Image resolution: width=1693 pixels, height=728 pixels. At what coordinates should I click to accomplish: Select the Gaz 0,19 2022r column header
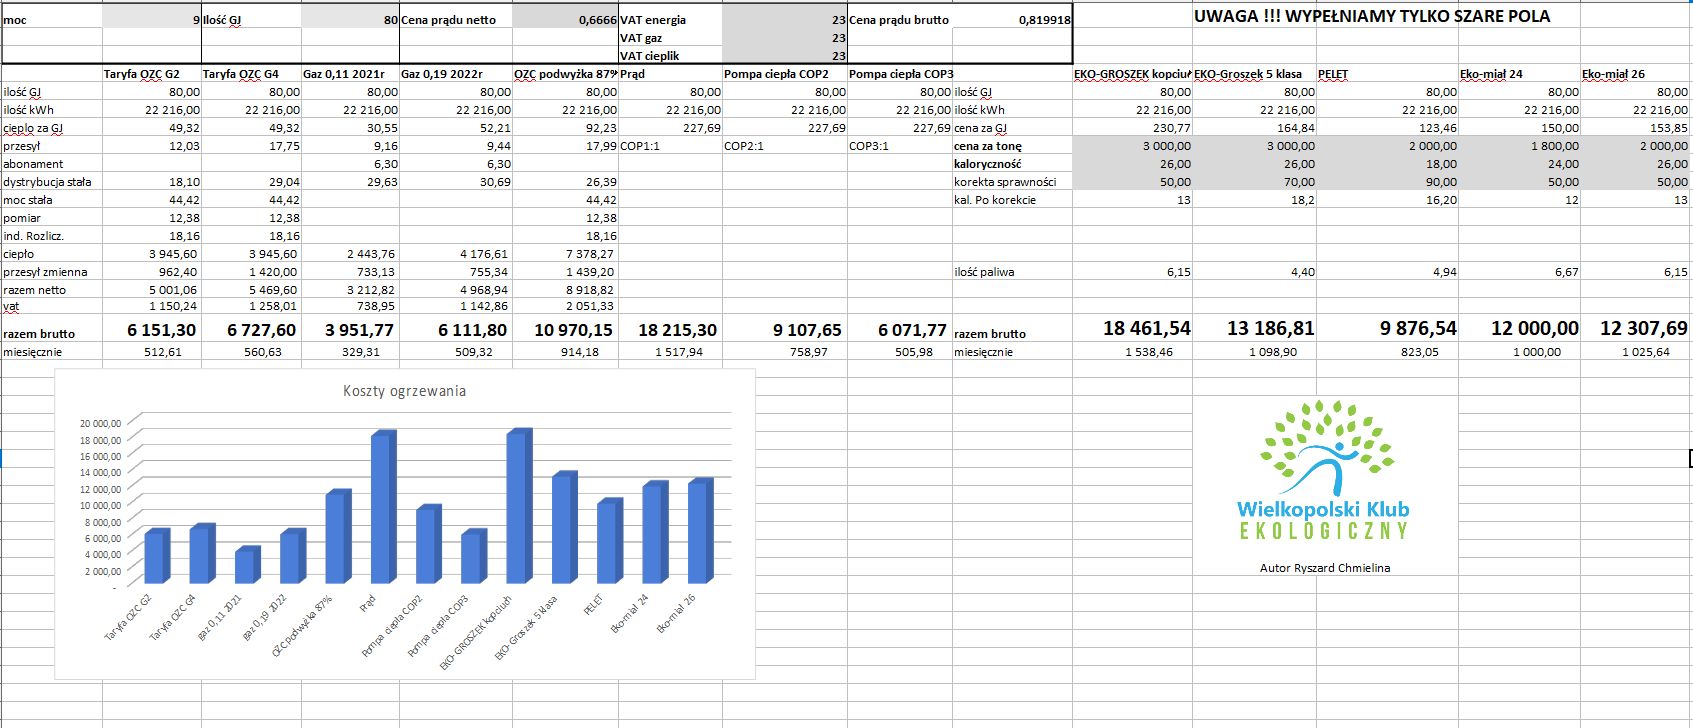[x=456, y=73]
